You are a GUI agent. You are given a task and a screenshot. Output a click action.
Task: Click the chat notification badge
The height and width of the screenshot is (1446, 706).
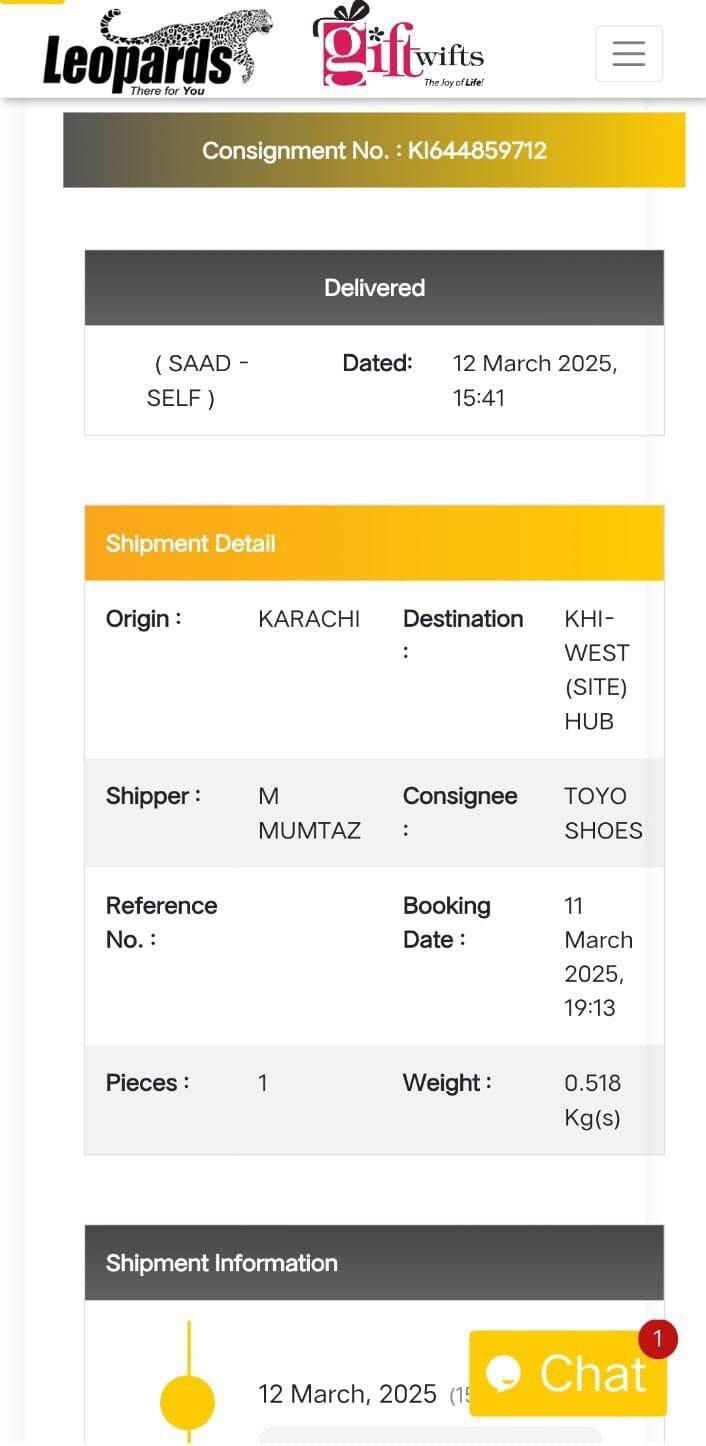click(658, 1338)
